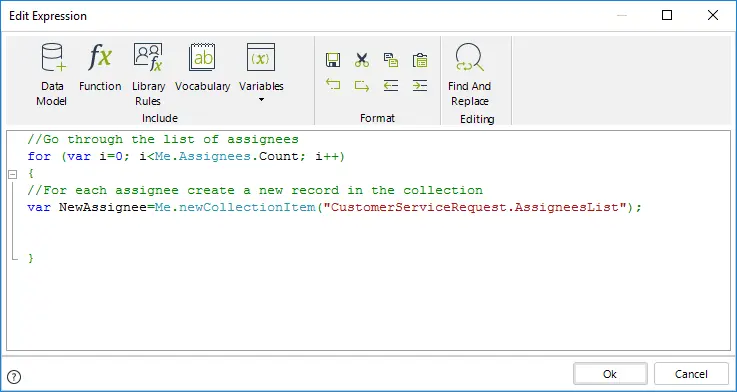The width and height of the screenshot is (737, 392).
Task: Confirm the expression with Ok
Action: pos(610,374)
